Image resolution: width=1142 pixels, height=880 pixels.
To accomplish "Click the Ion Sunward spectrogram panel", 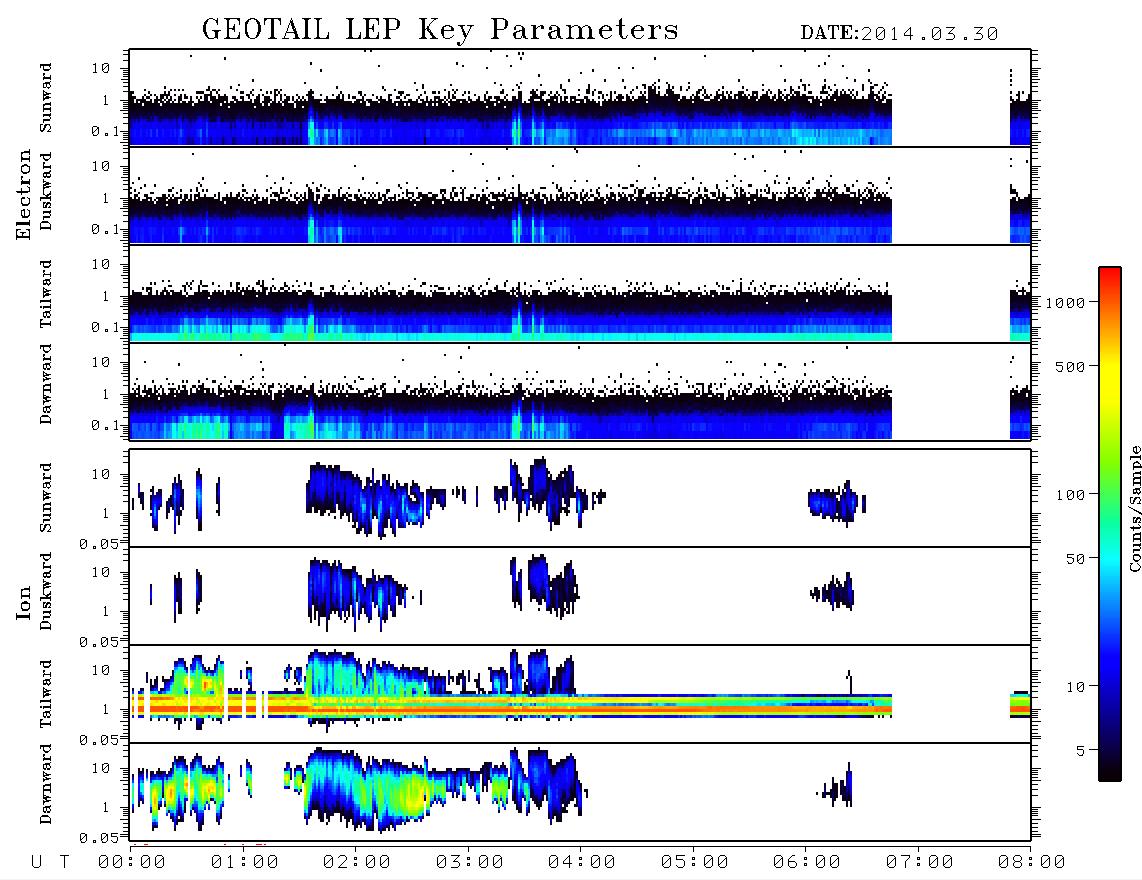I will pos(580,498).
